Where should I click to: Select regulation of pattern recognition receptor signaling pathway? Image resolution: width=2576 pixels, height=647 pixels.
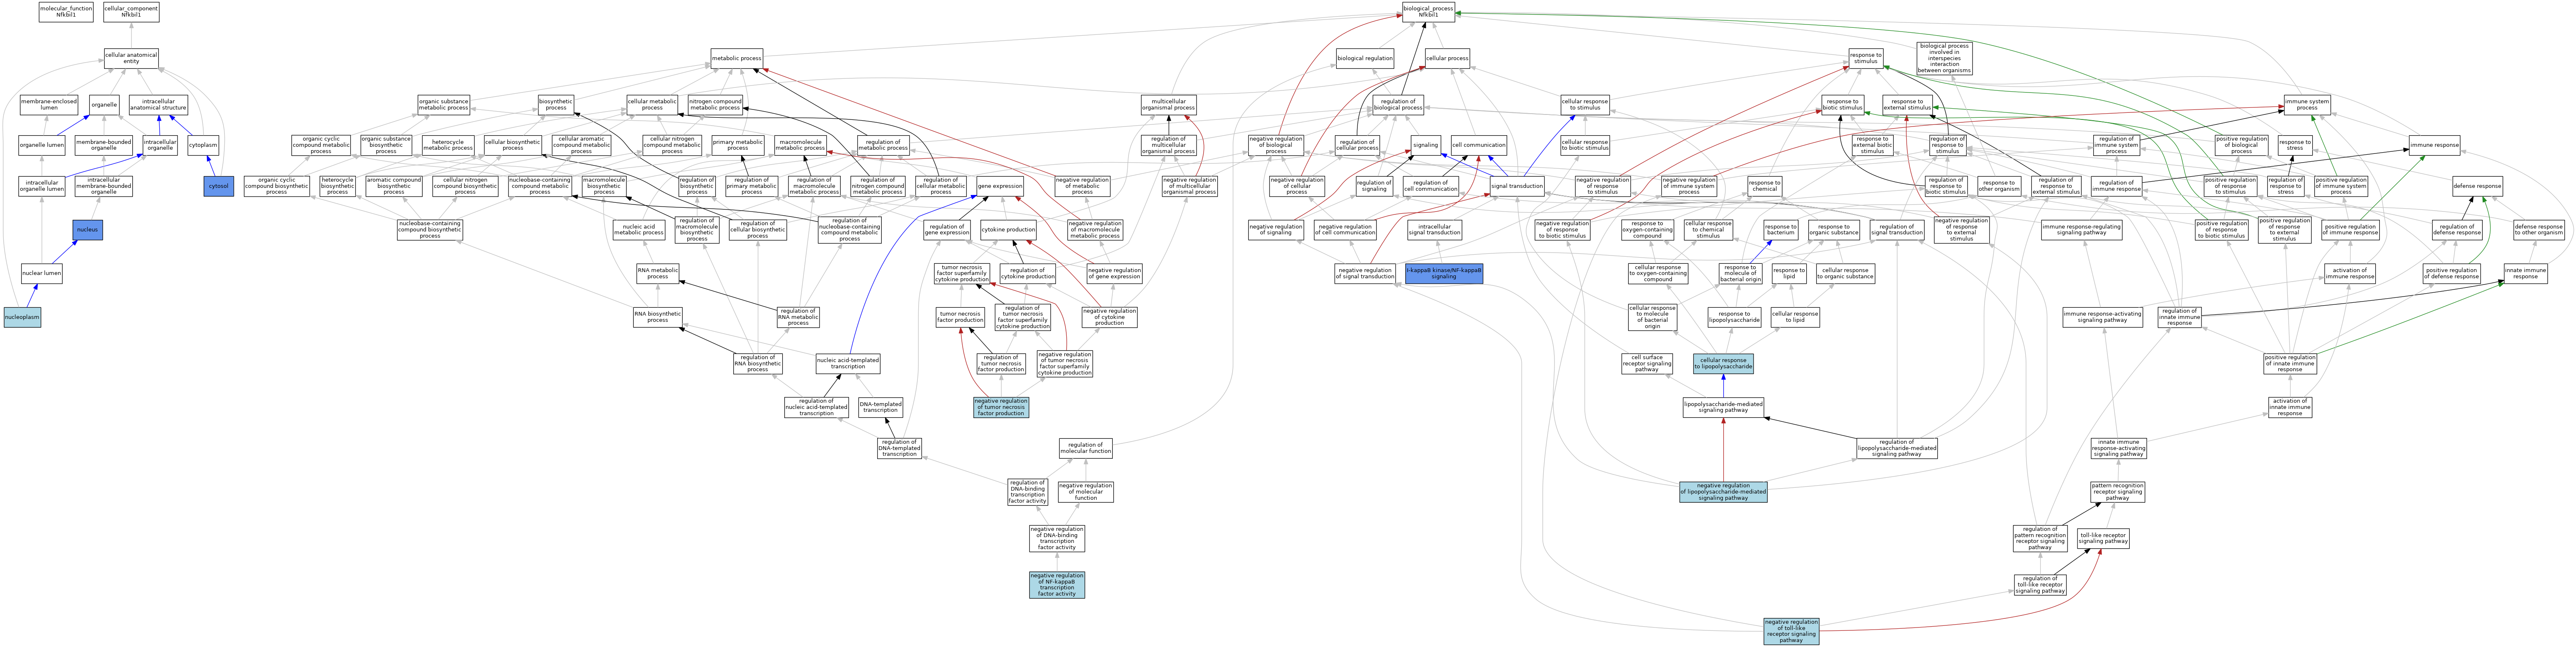click(x=2040, y=538)
